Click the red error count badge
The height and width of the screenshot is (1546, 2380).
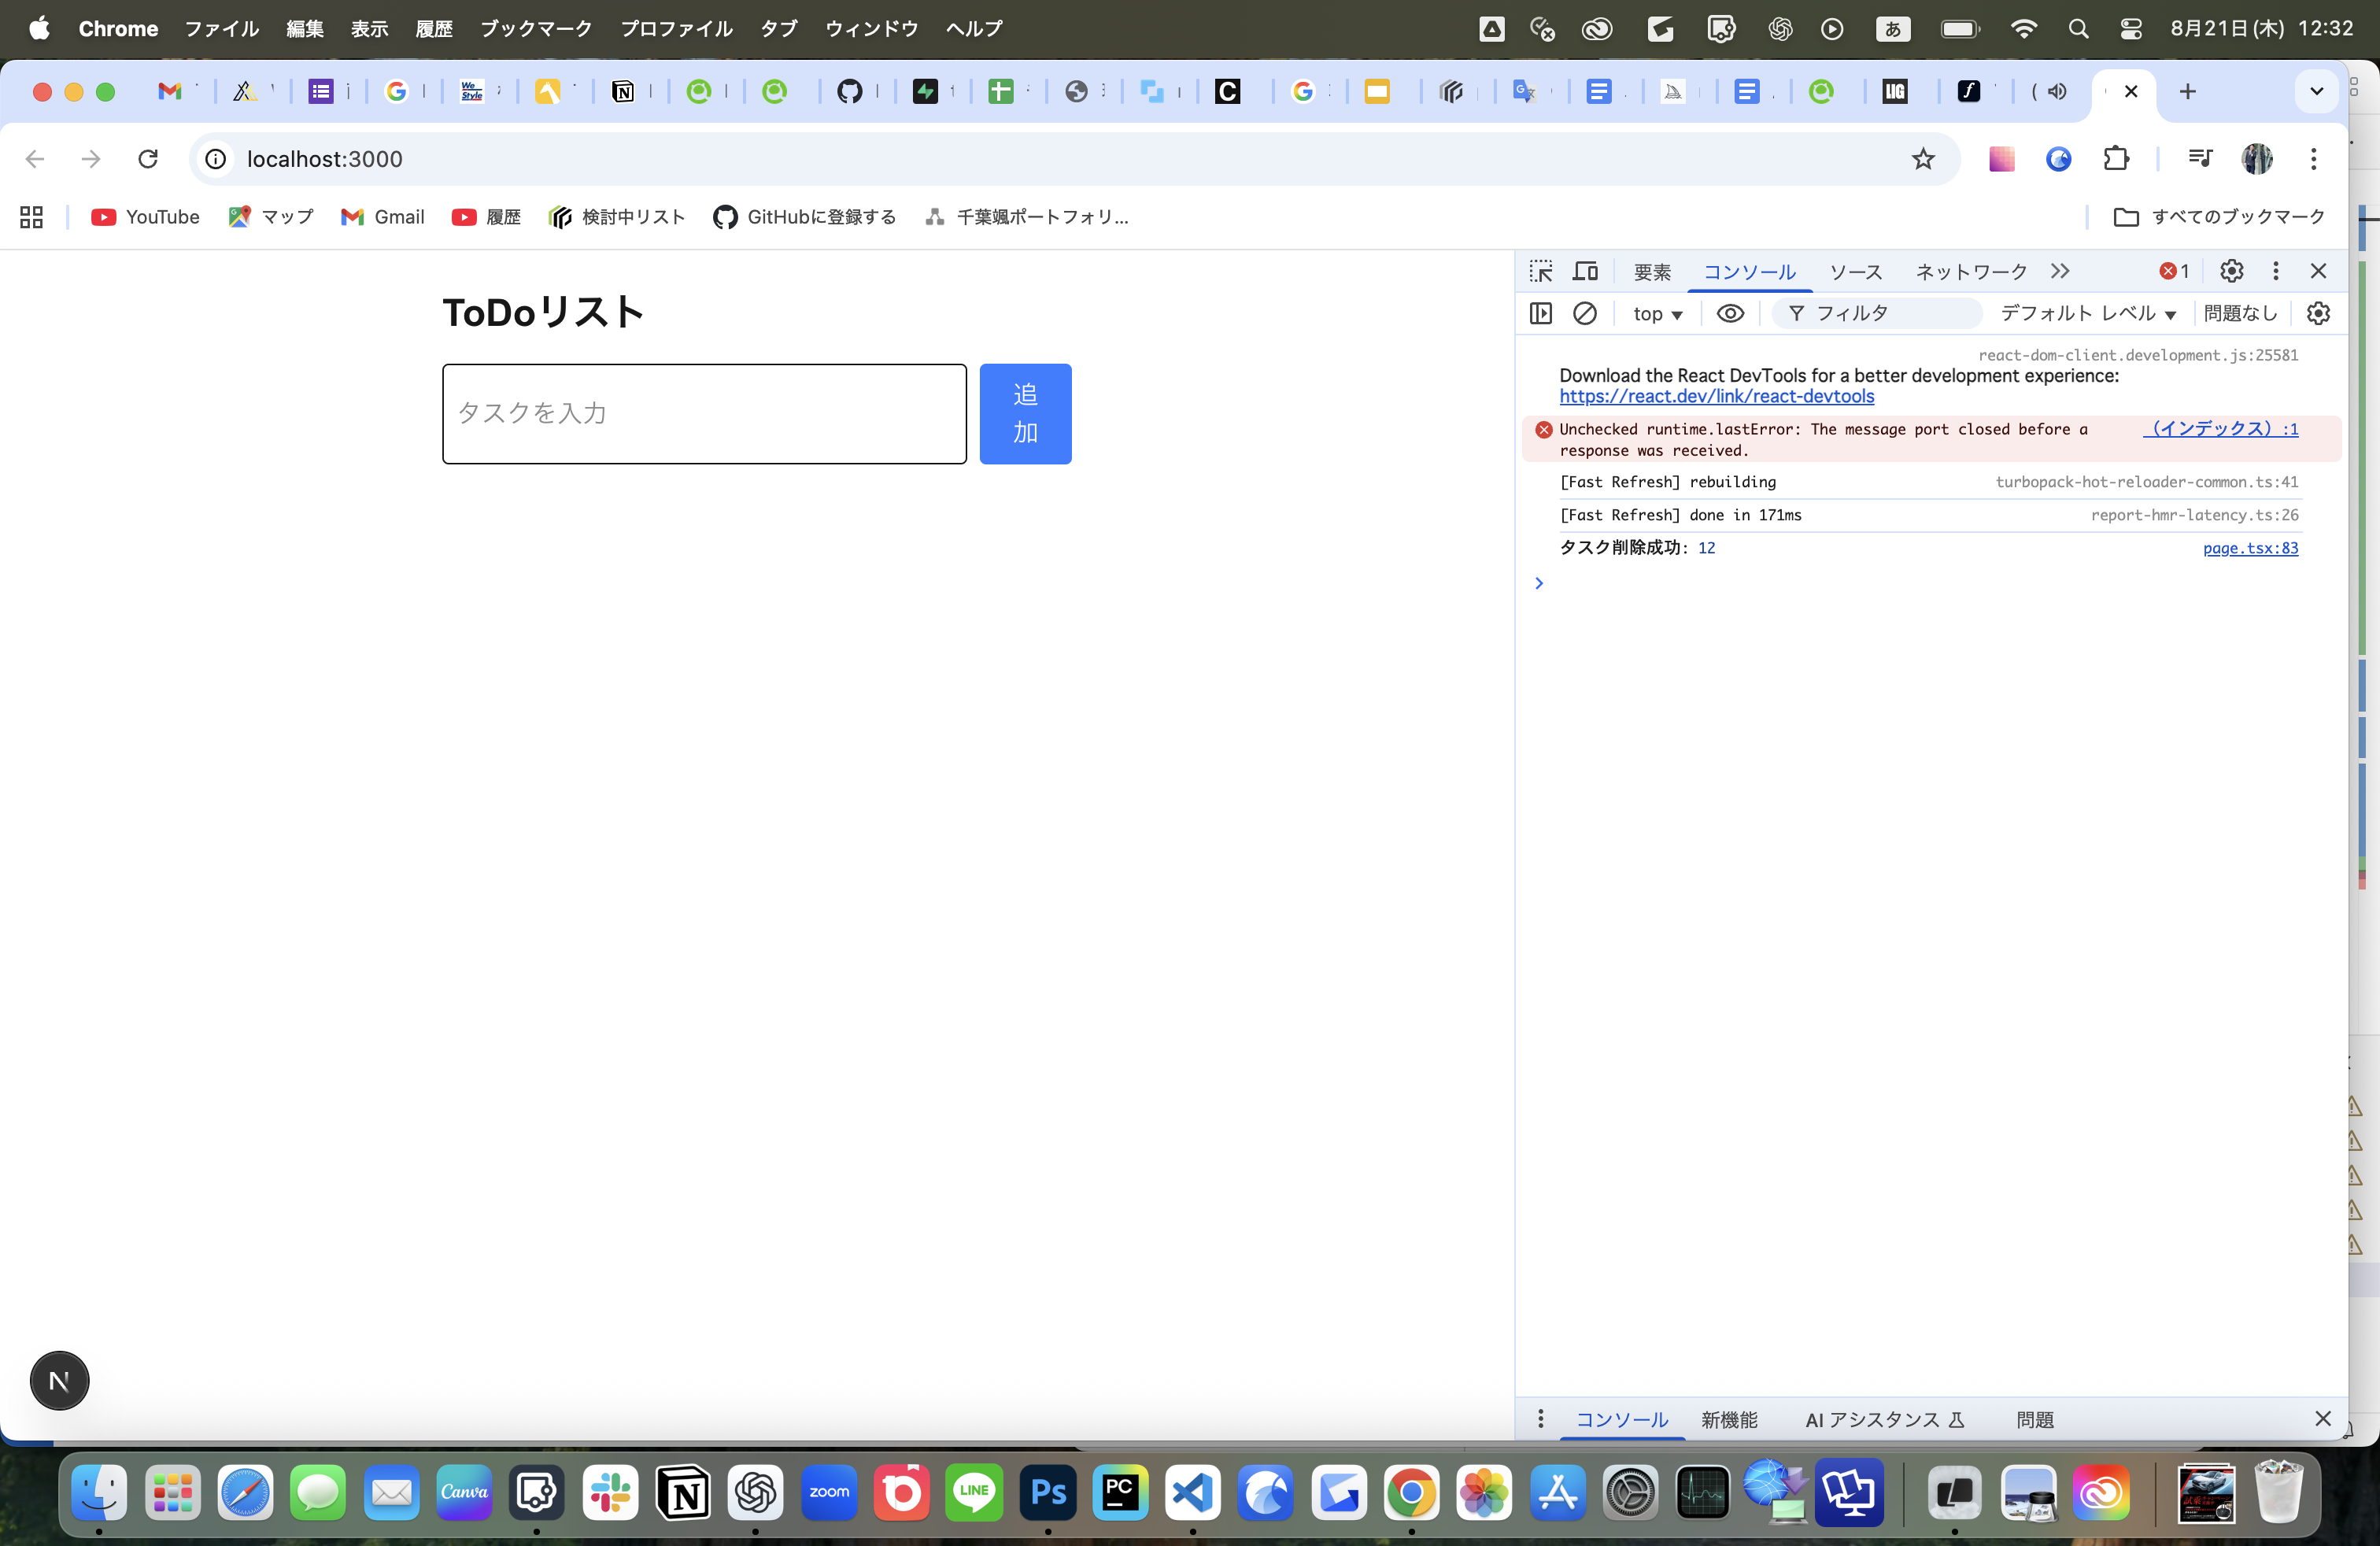[2174, 271]
